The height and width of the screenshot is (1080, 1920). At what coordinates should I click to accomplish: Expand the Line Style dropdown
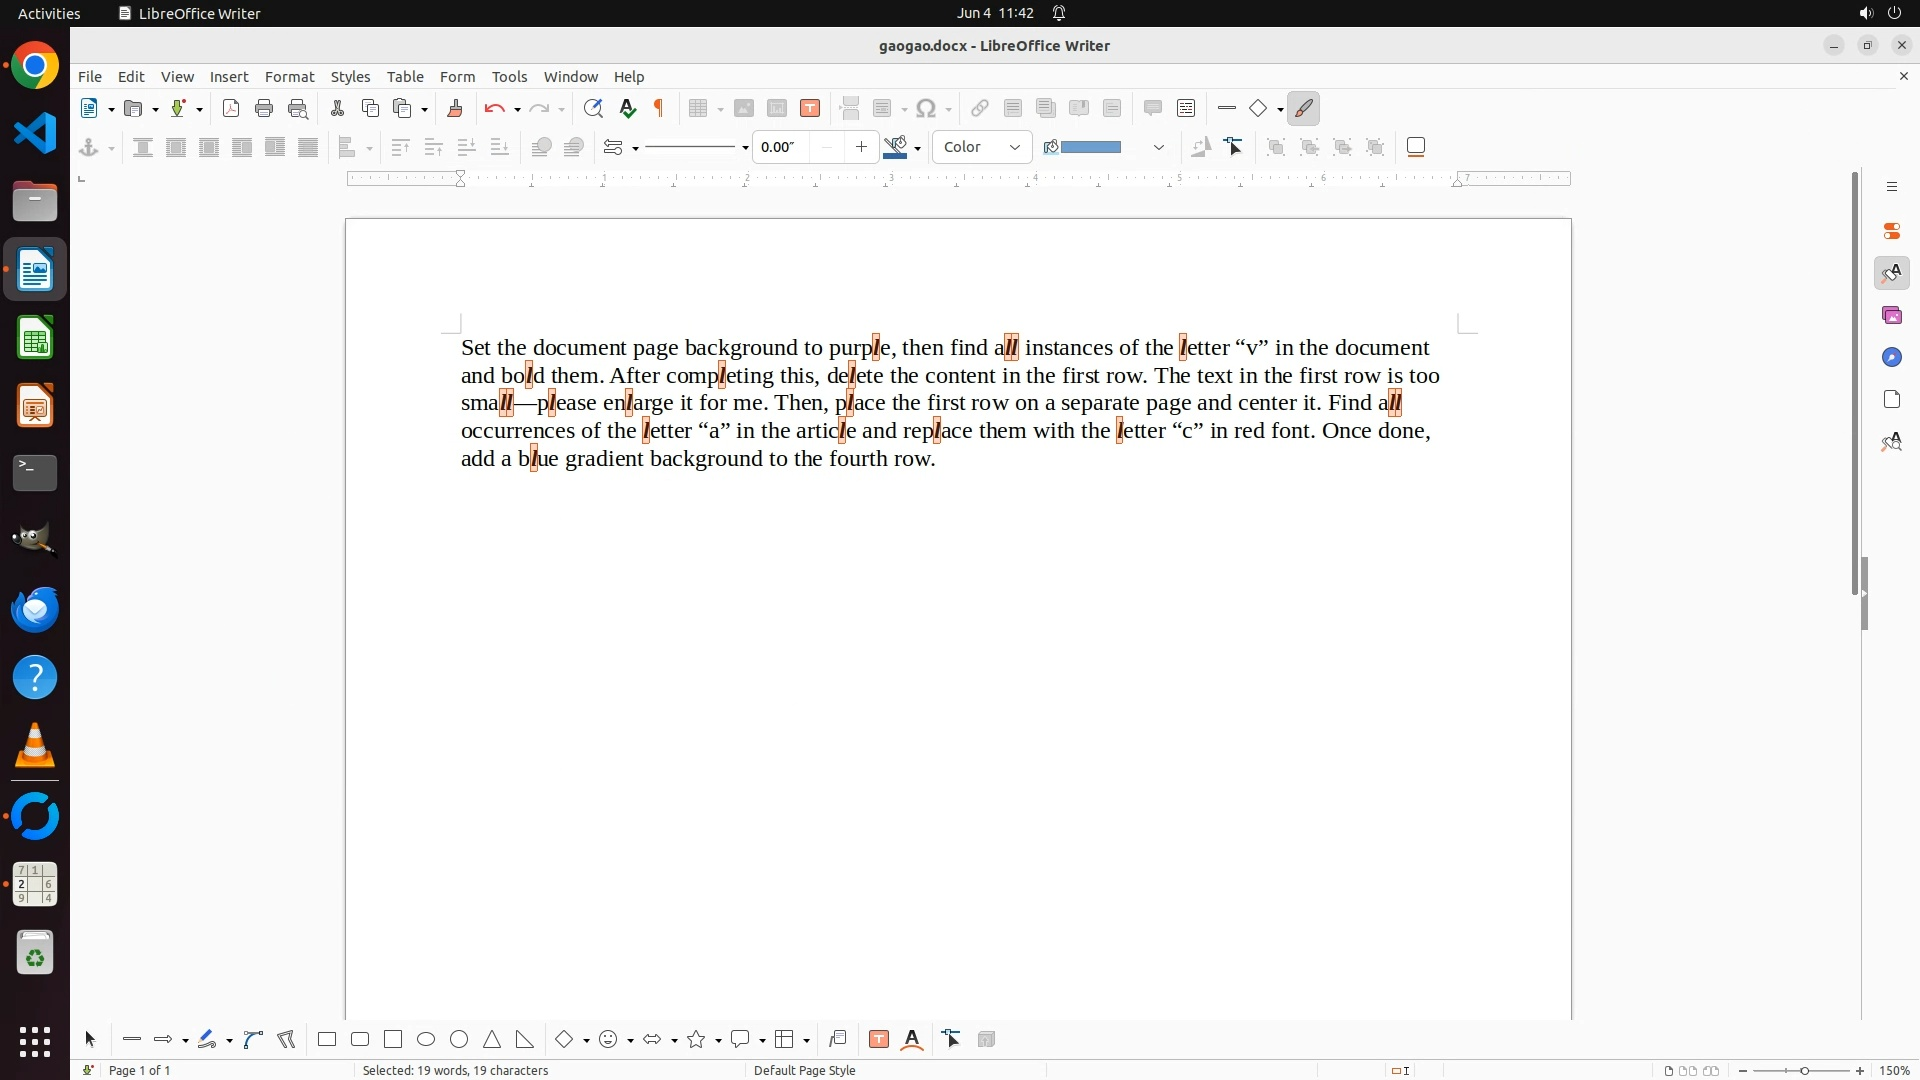(x=745, y=148)
